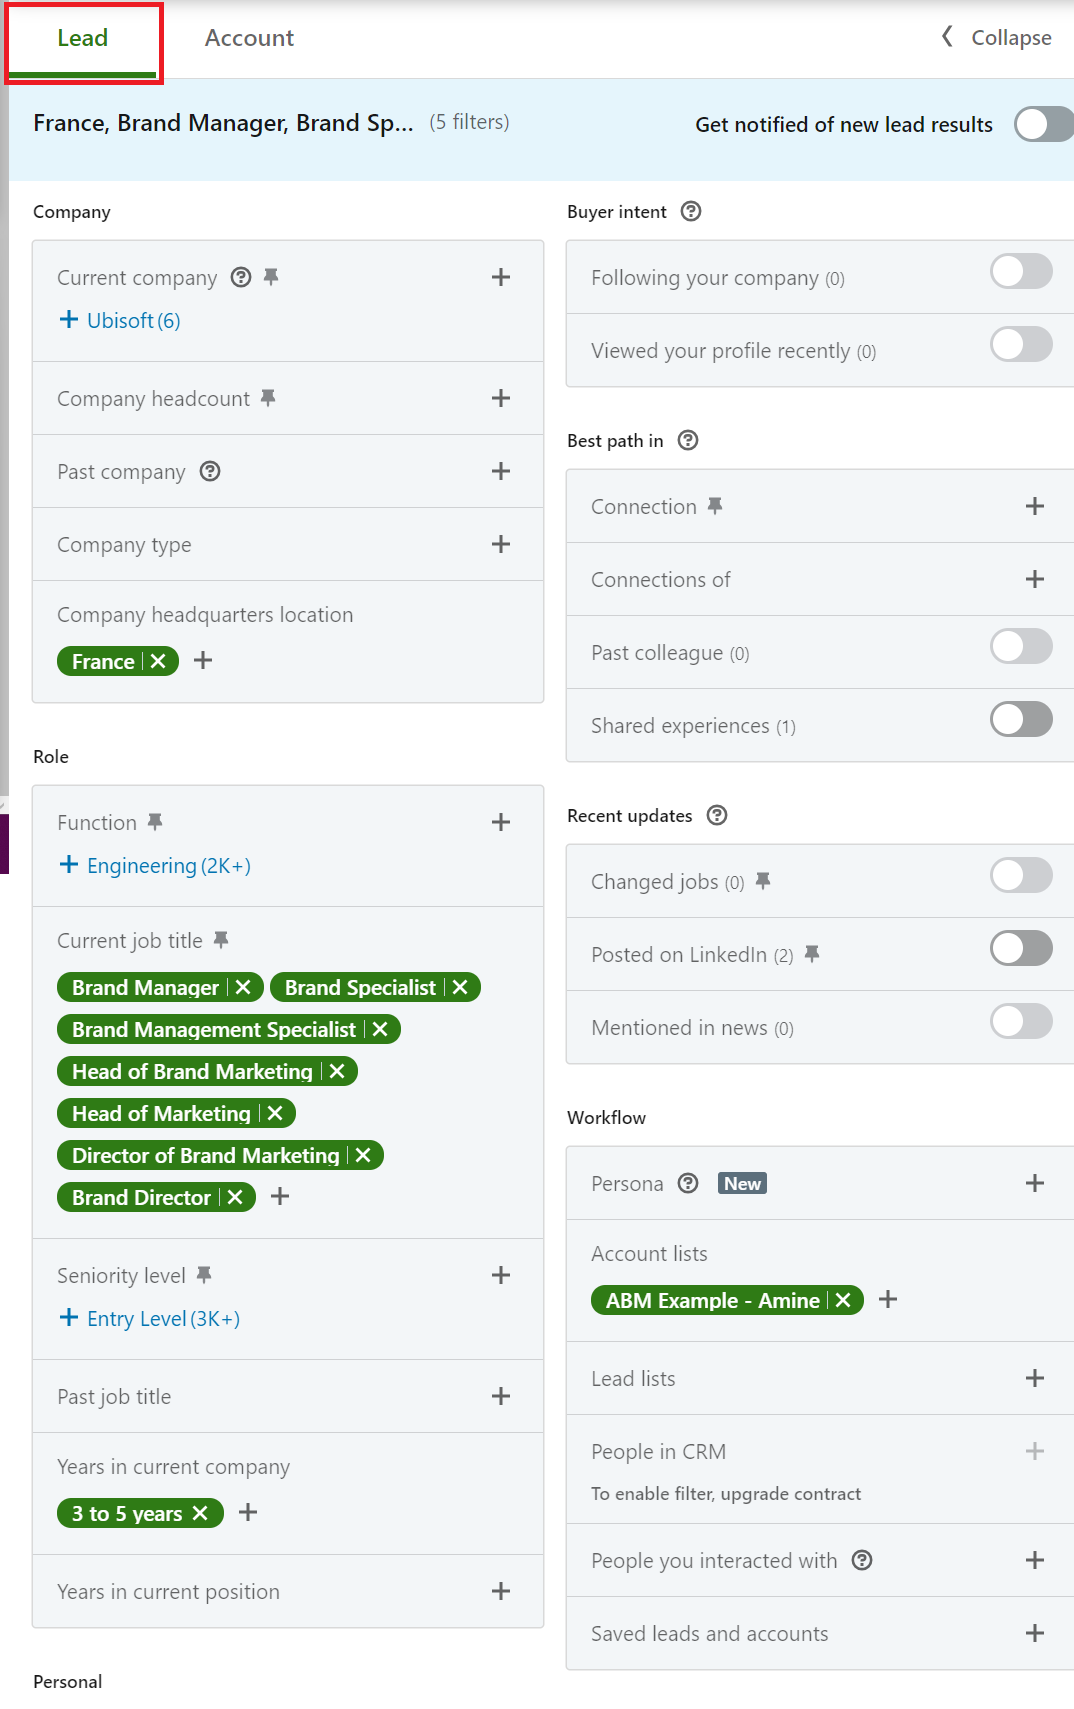Image resolution: width=1074 pixels, height=1709 pixels.
Task: Remove the ABM Example - Amine account list
Action: (x=843, y=1300)
